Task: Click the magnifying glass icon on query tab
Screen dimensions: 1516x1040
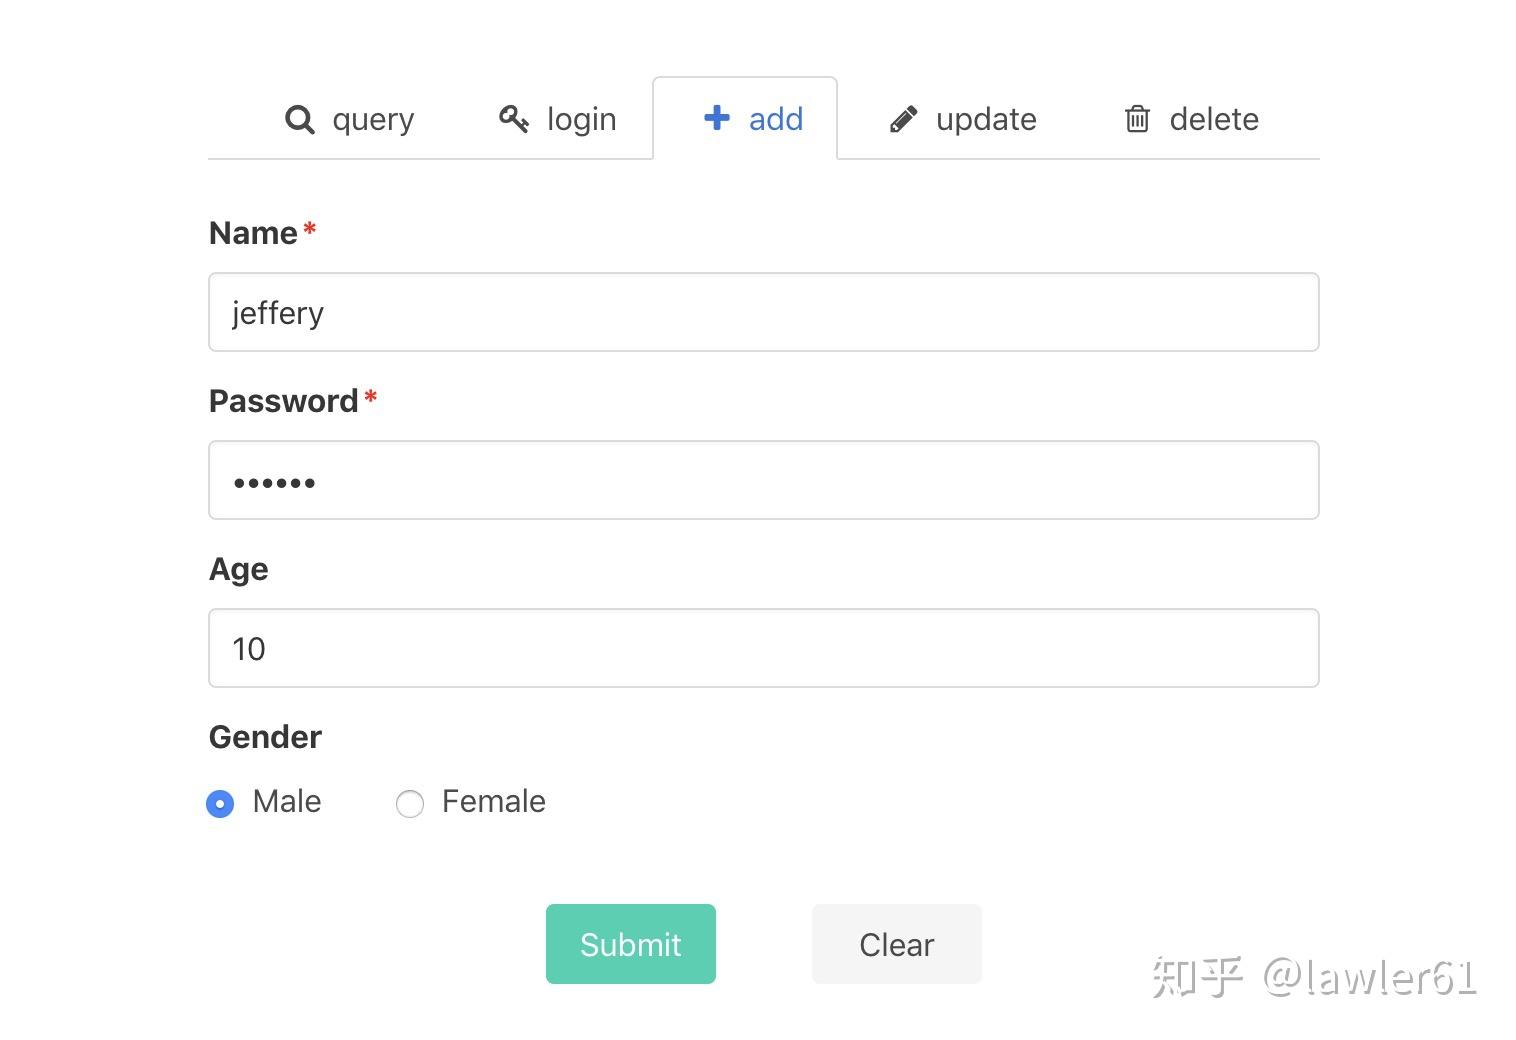Action: coord(299,119)
